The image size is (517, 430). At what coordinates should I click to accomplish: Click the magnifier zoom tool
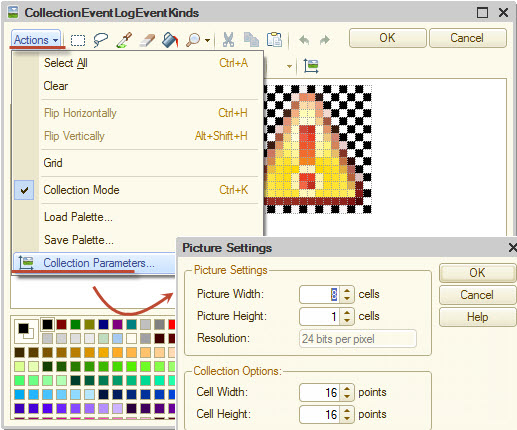[193, 40]
